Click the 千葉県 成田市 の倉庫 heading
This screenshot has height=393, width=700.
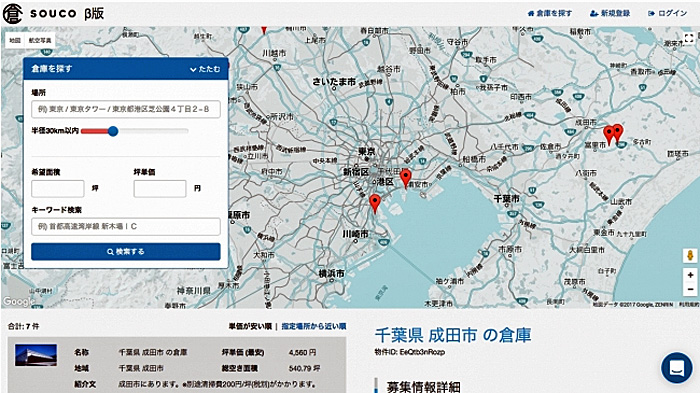click(x=453, y=335)
